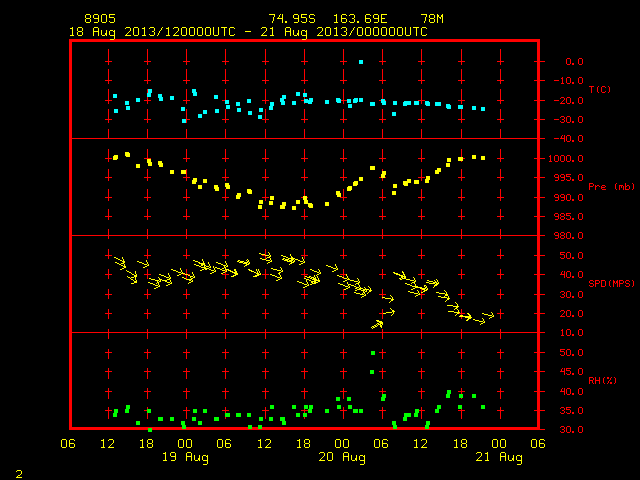Image resolution: width=640 pixels, height=480 pixels.
Task: Click station ID 8905 in header
Action: click(x=100, y=19)
